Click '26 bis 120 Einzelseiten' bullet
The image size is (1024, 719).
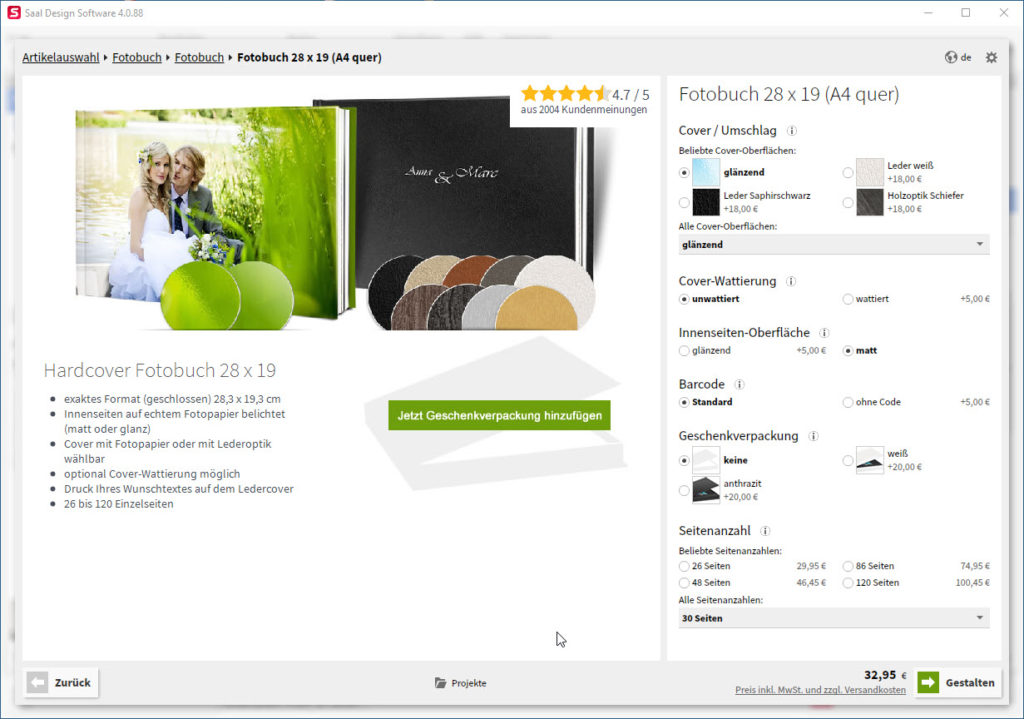[119, 504]
